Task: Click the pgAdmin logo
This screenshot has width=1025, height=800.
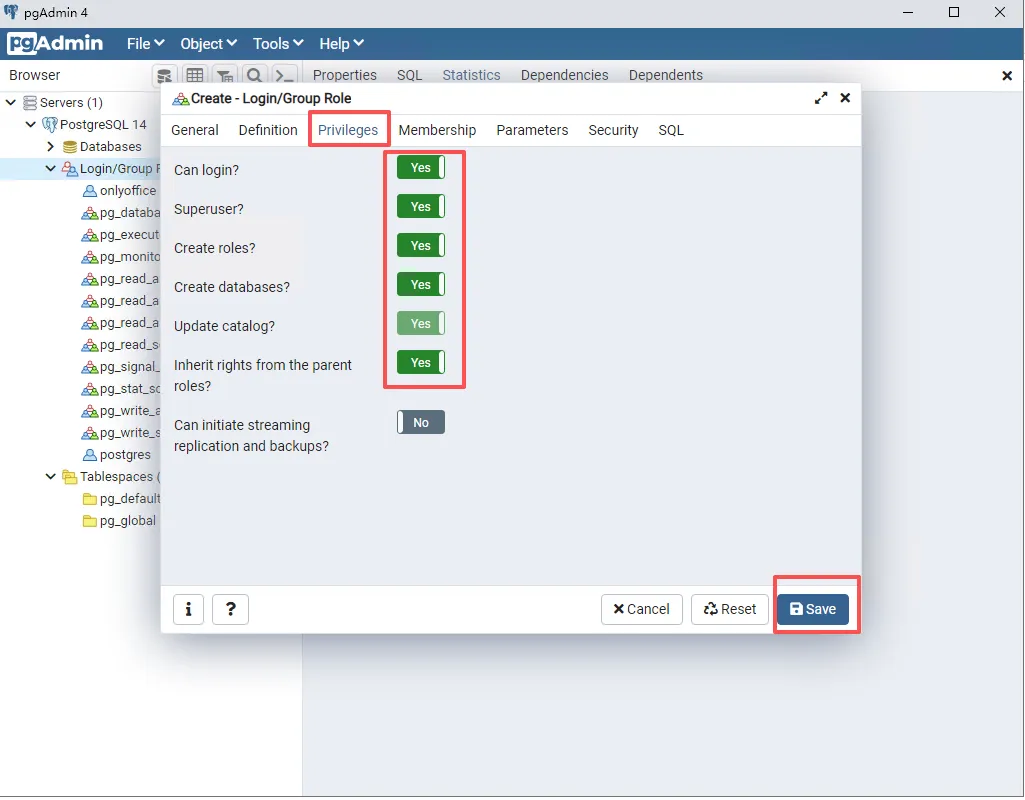Action: [56, 43]
